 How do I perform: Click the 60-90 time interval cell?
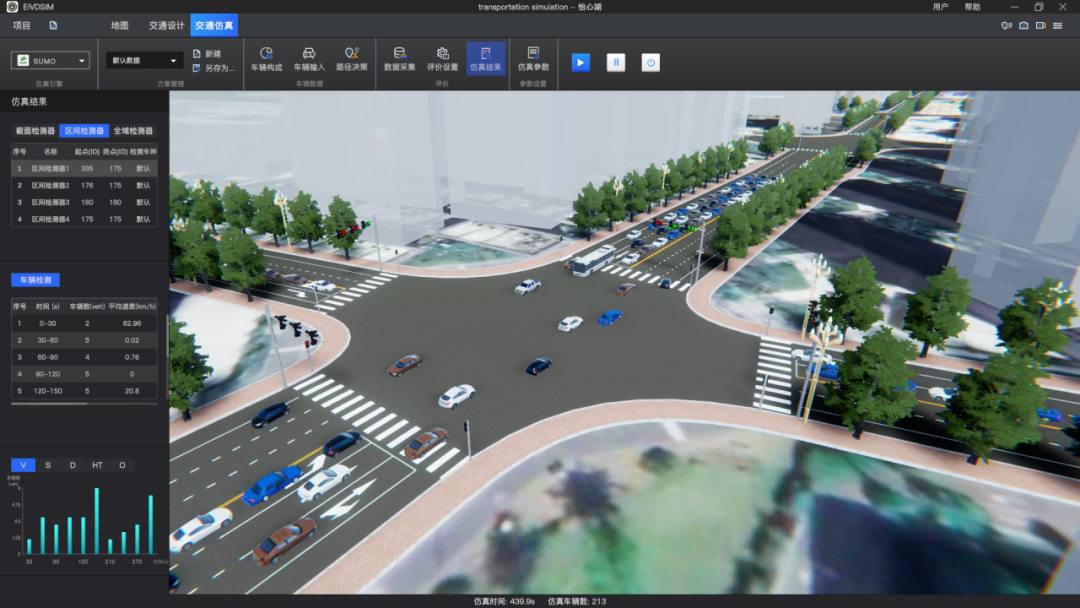[48, 357]
